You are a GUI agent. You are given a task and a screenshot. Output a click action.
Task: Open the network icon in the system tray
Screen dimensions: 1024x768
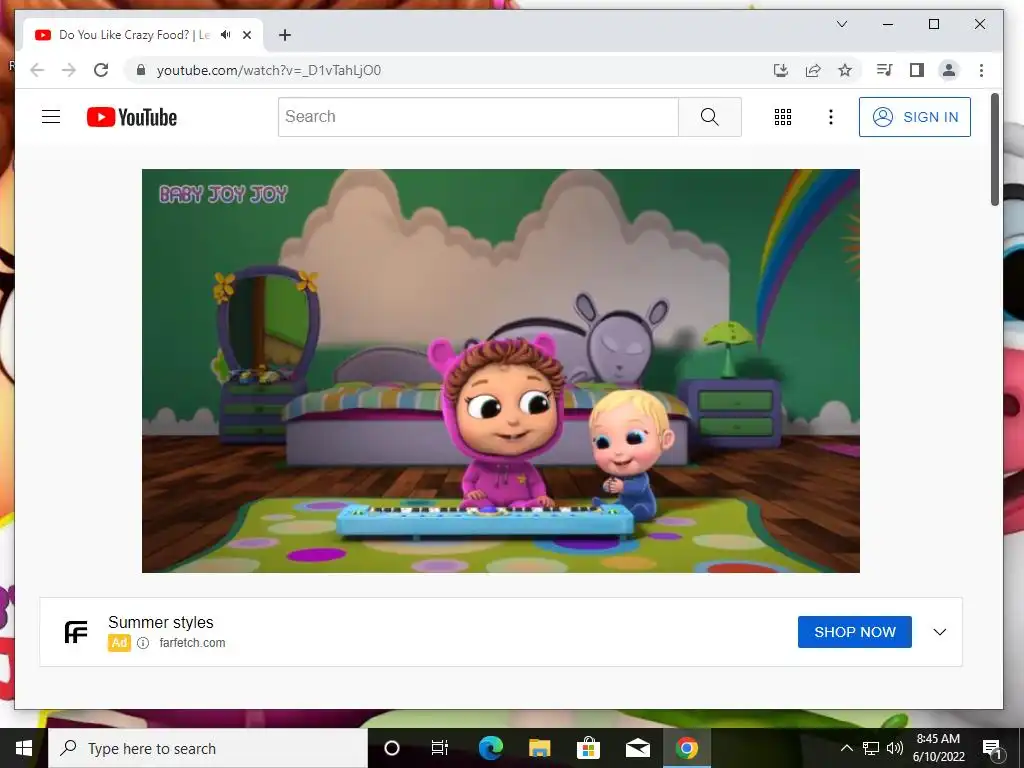point(871,748)
